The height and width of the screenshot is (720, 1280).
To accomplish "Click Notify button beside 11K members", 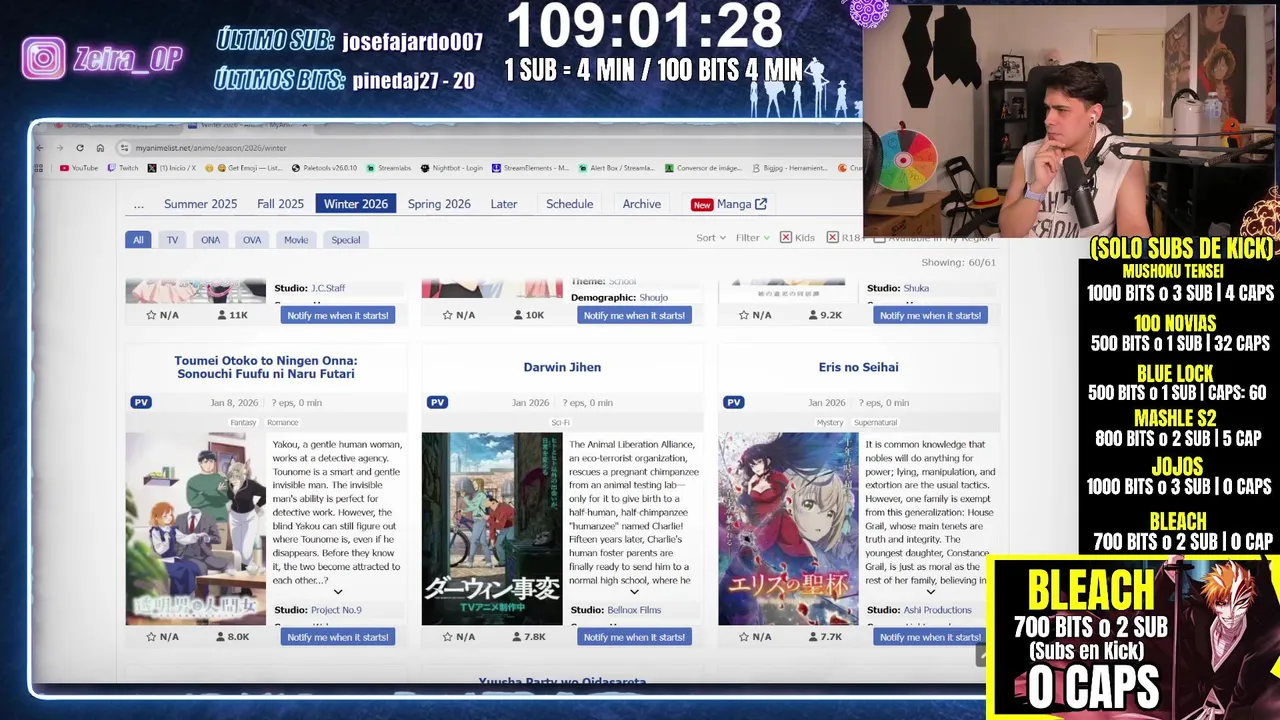I will pyautogui.click(x=338, y=315).
